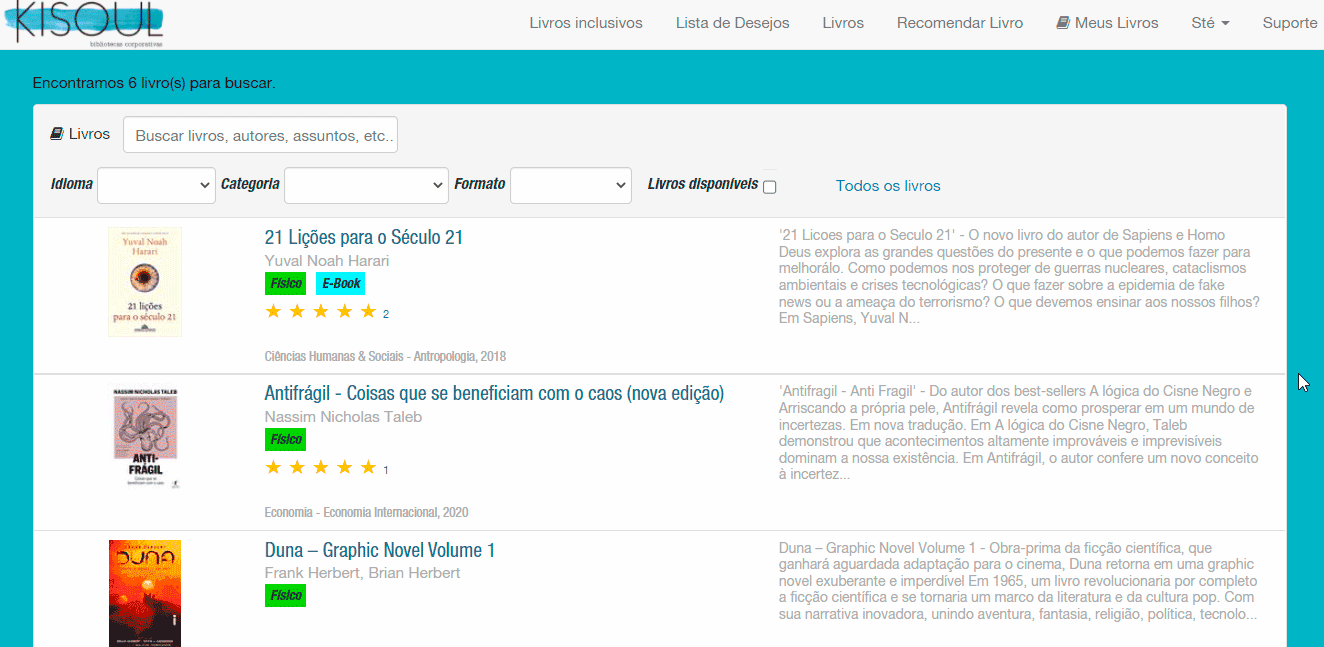1324x647 pixels.
Task: Click author Yuval Noah Harari
Action: [327, 261]
